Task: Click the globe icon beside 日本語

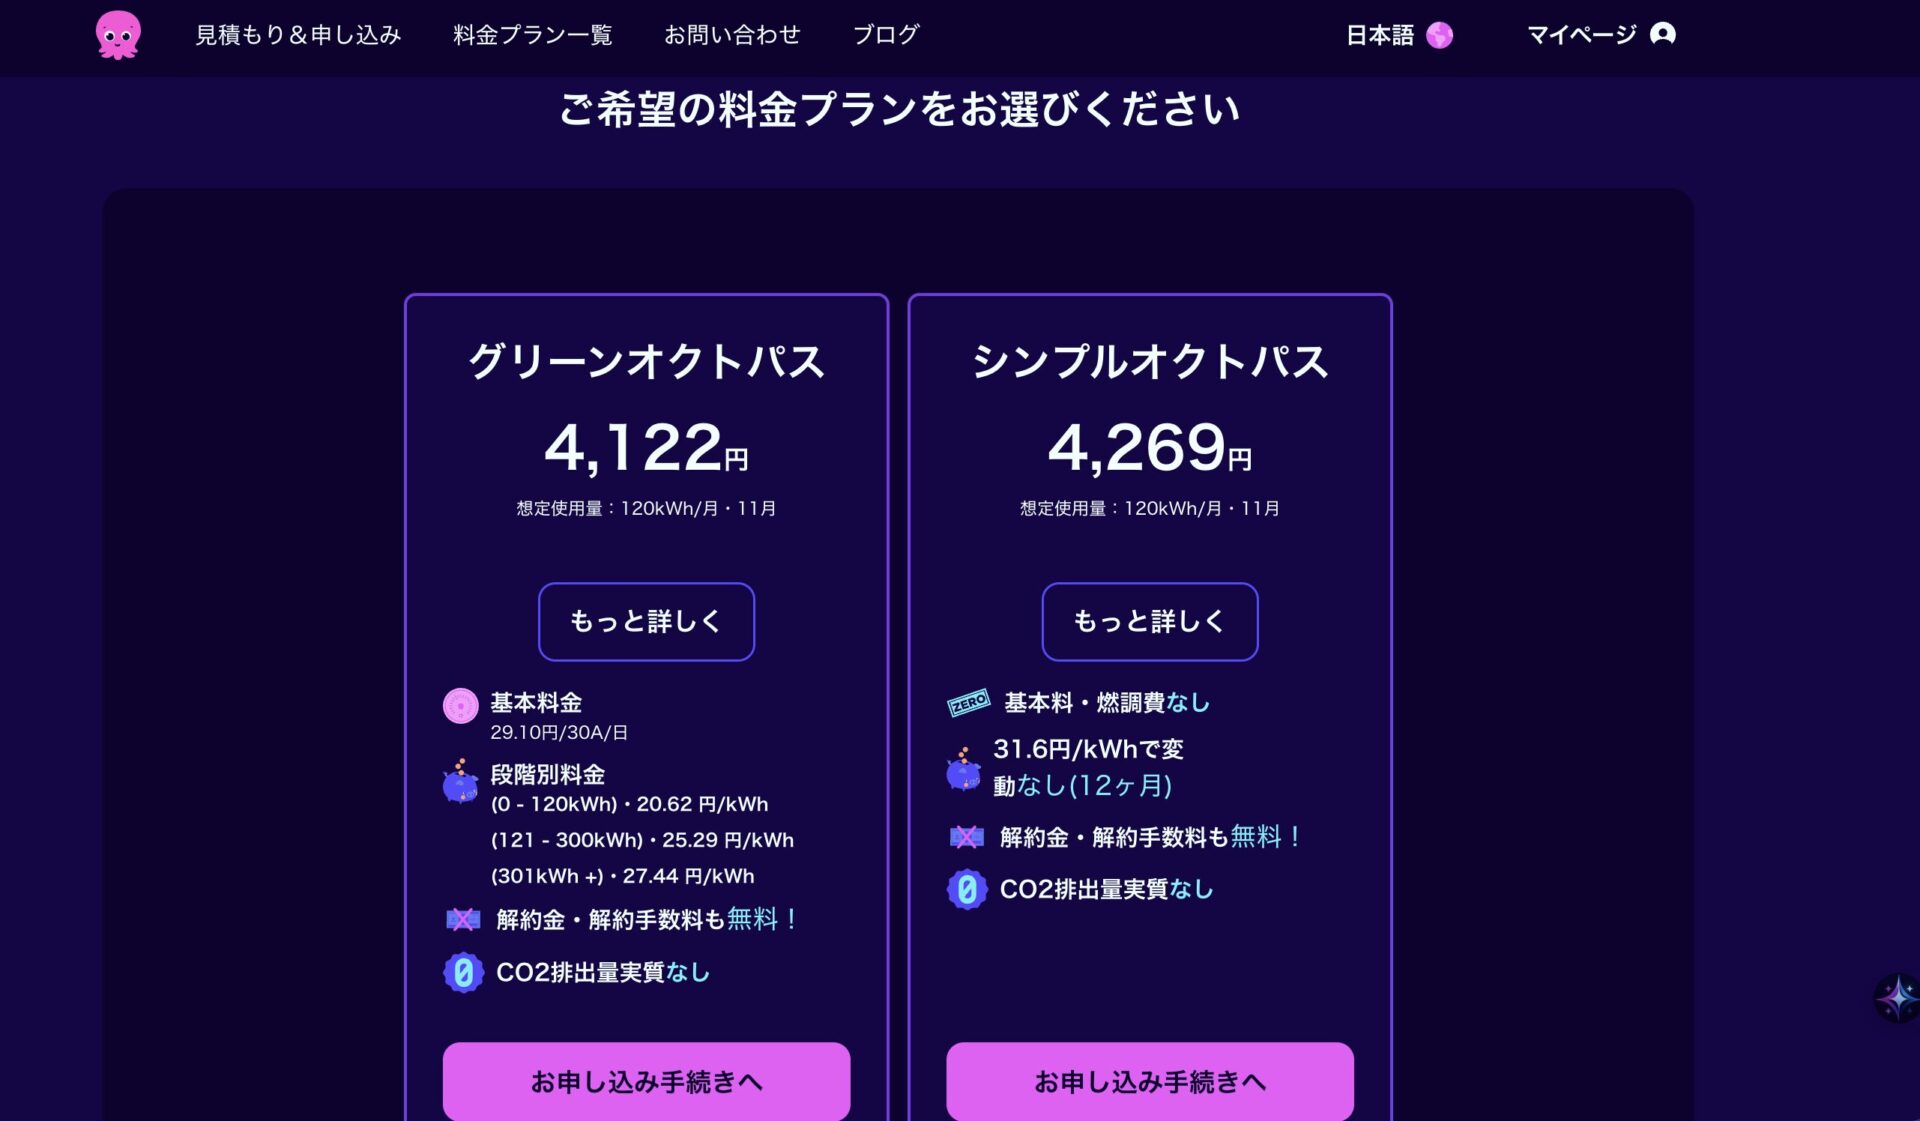Action: (x=1439, y=35)
